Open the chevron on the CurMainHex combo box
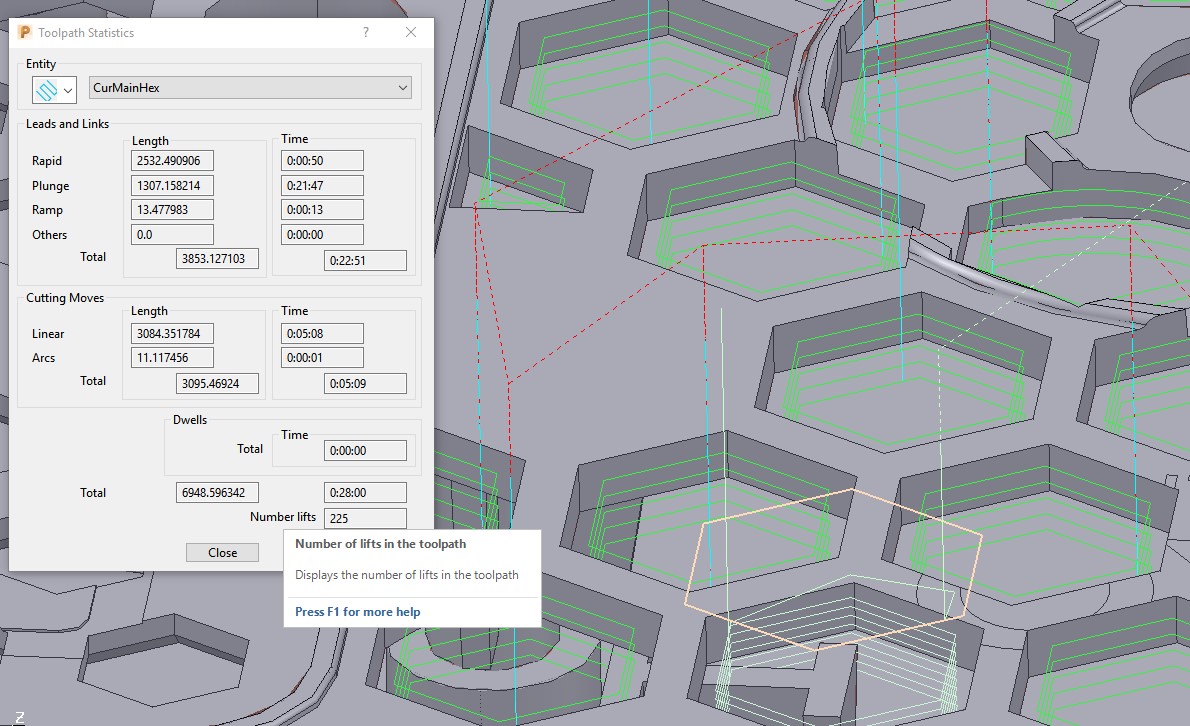 coord(404,87)
